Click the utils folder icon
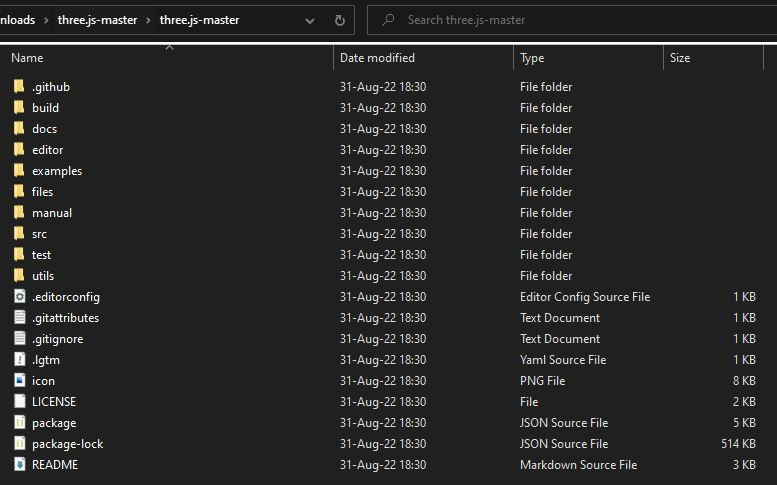The height and width of the screenshot is (485, 777). (x=19, y=275)
